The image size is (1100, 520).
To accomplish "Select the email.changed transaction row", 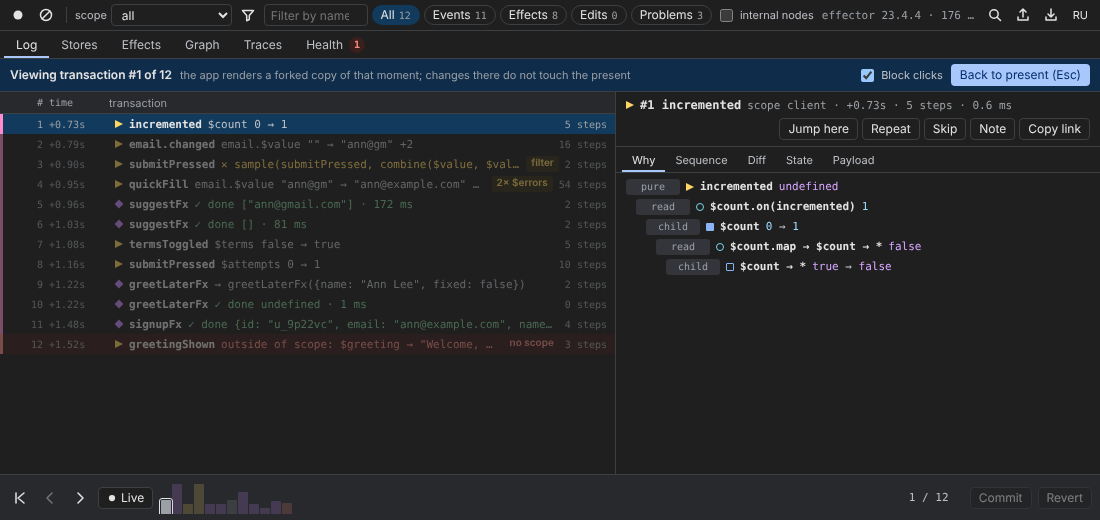I will (x=307, y=145).
